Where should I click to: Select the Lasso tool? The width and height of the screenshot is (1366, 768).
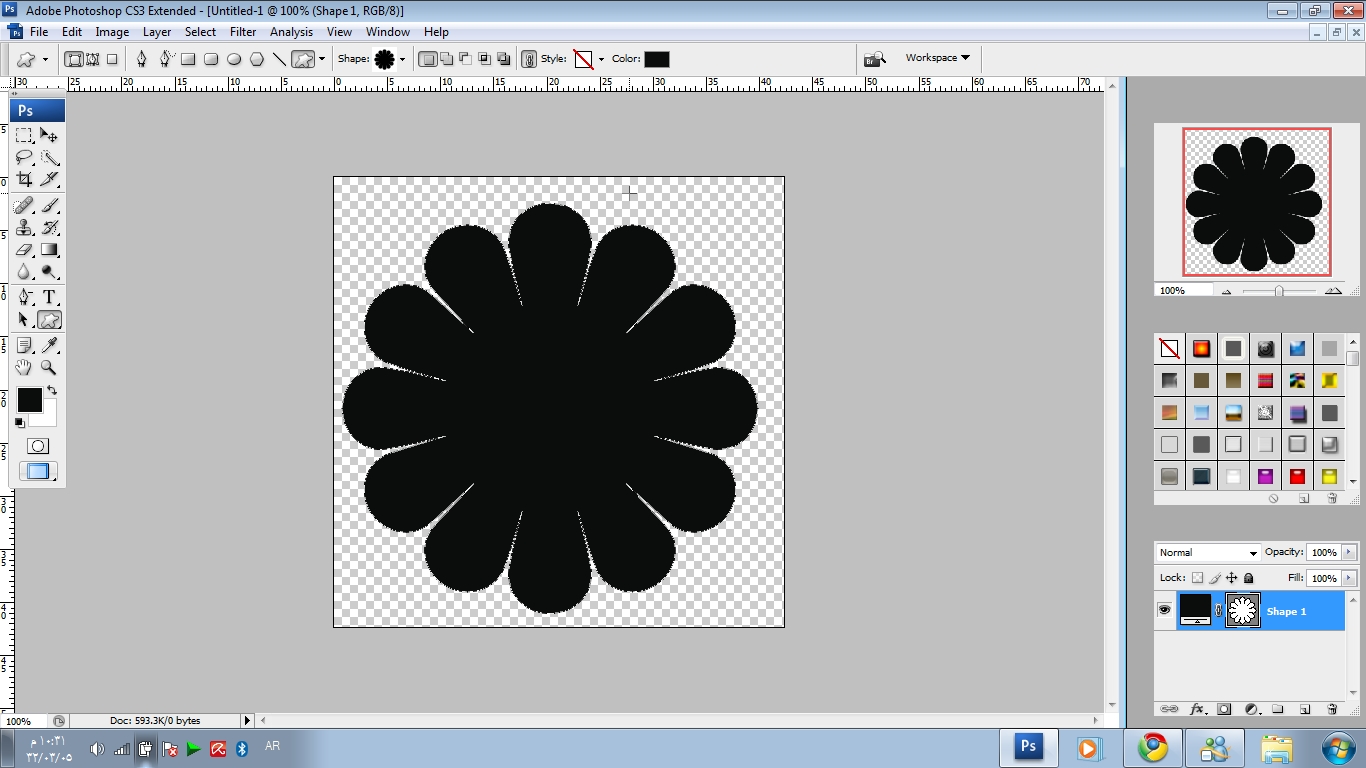click(x=25, y=158)
